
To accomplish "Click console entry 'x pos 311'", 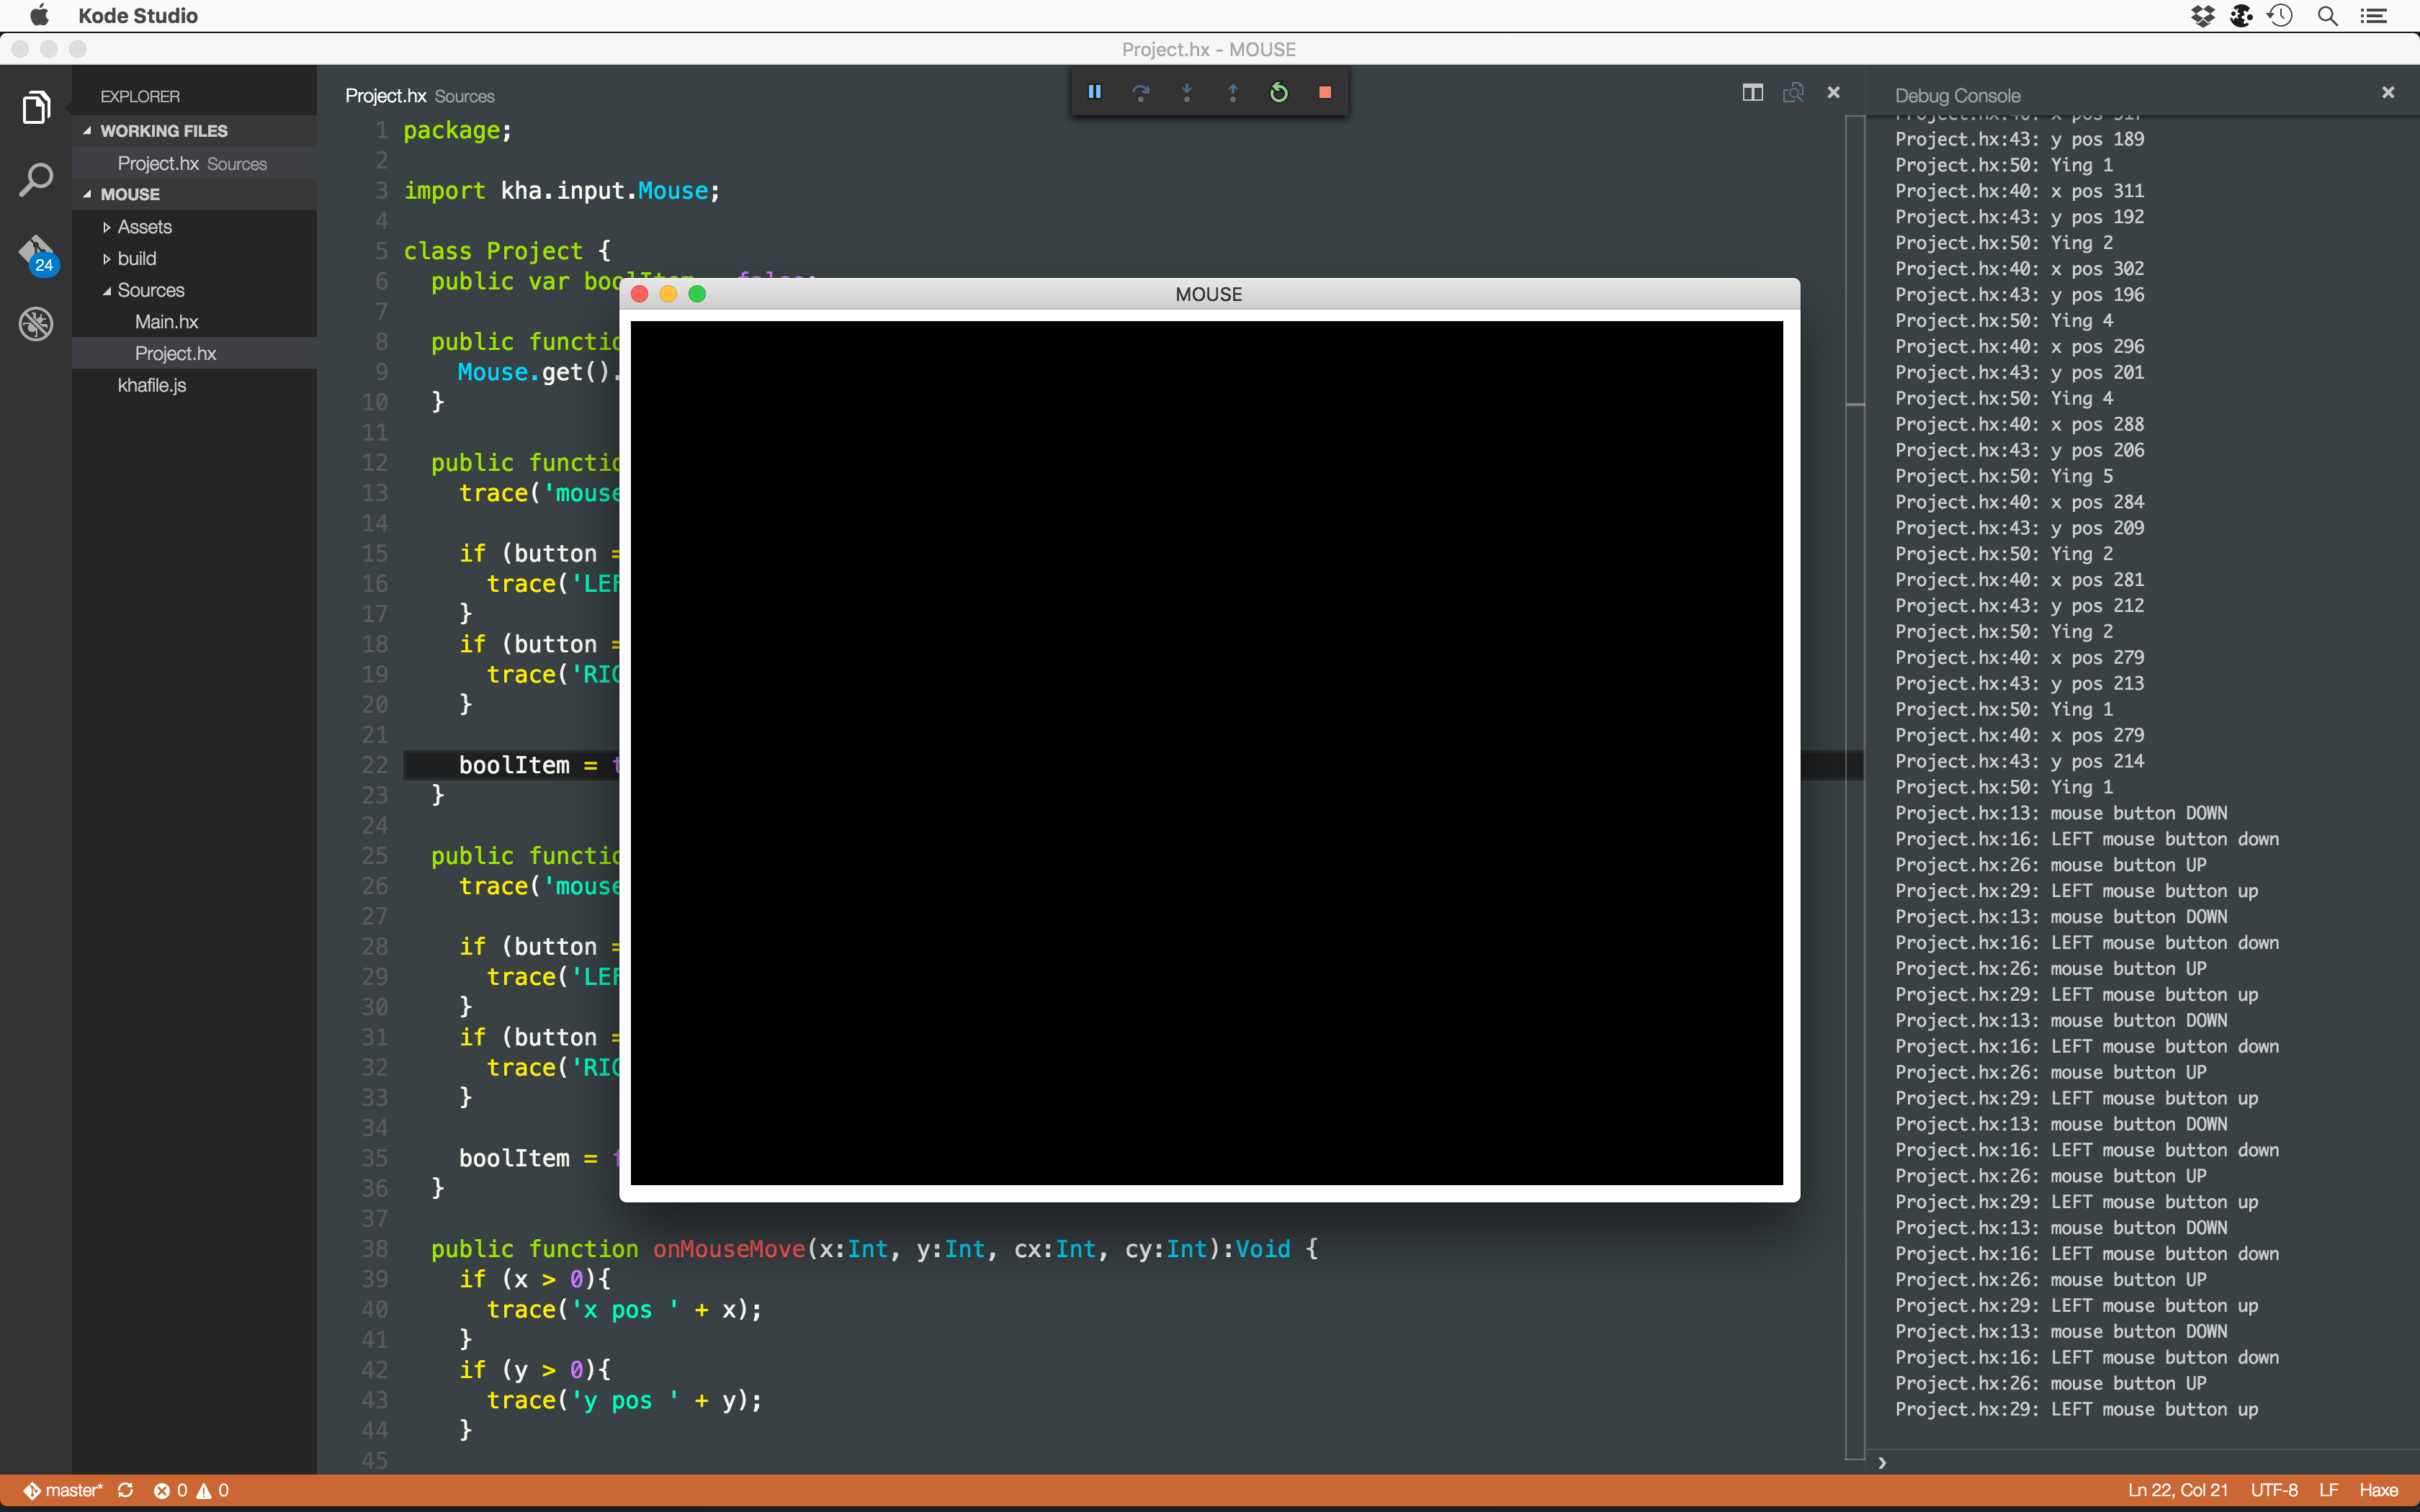I will tap(2019, 191).
